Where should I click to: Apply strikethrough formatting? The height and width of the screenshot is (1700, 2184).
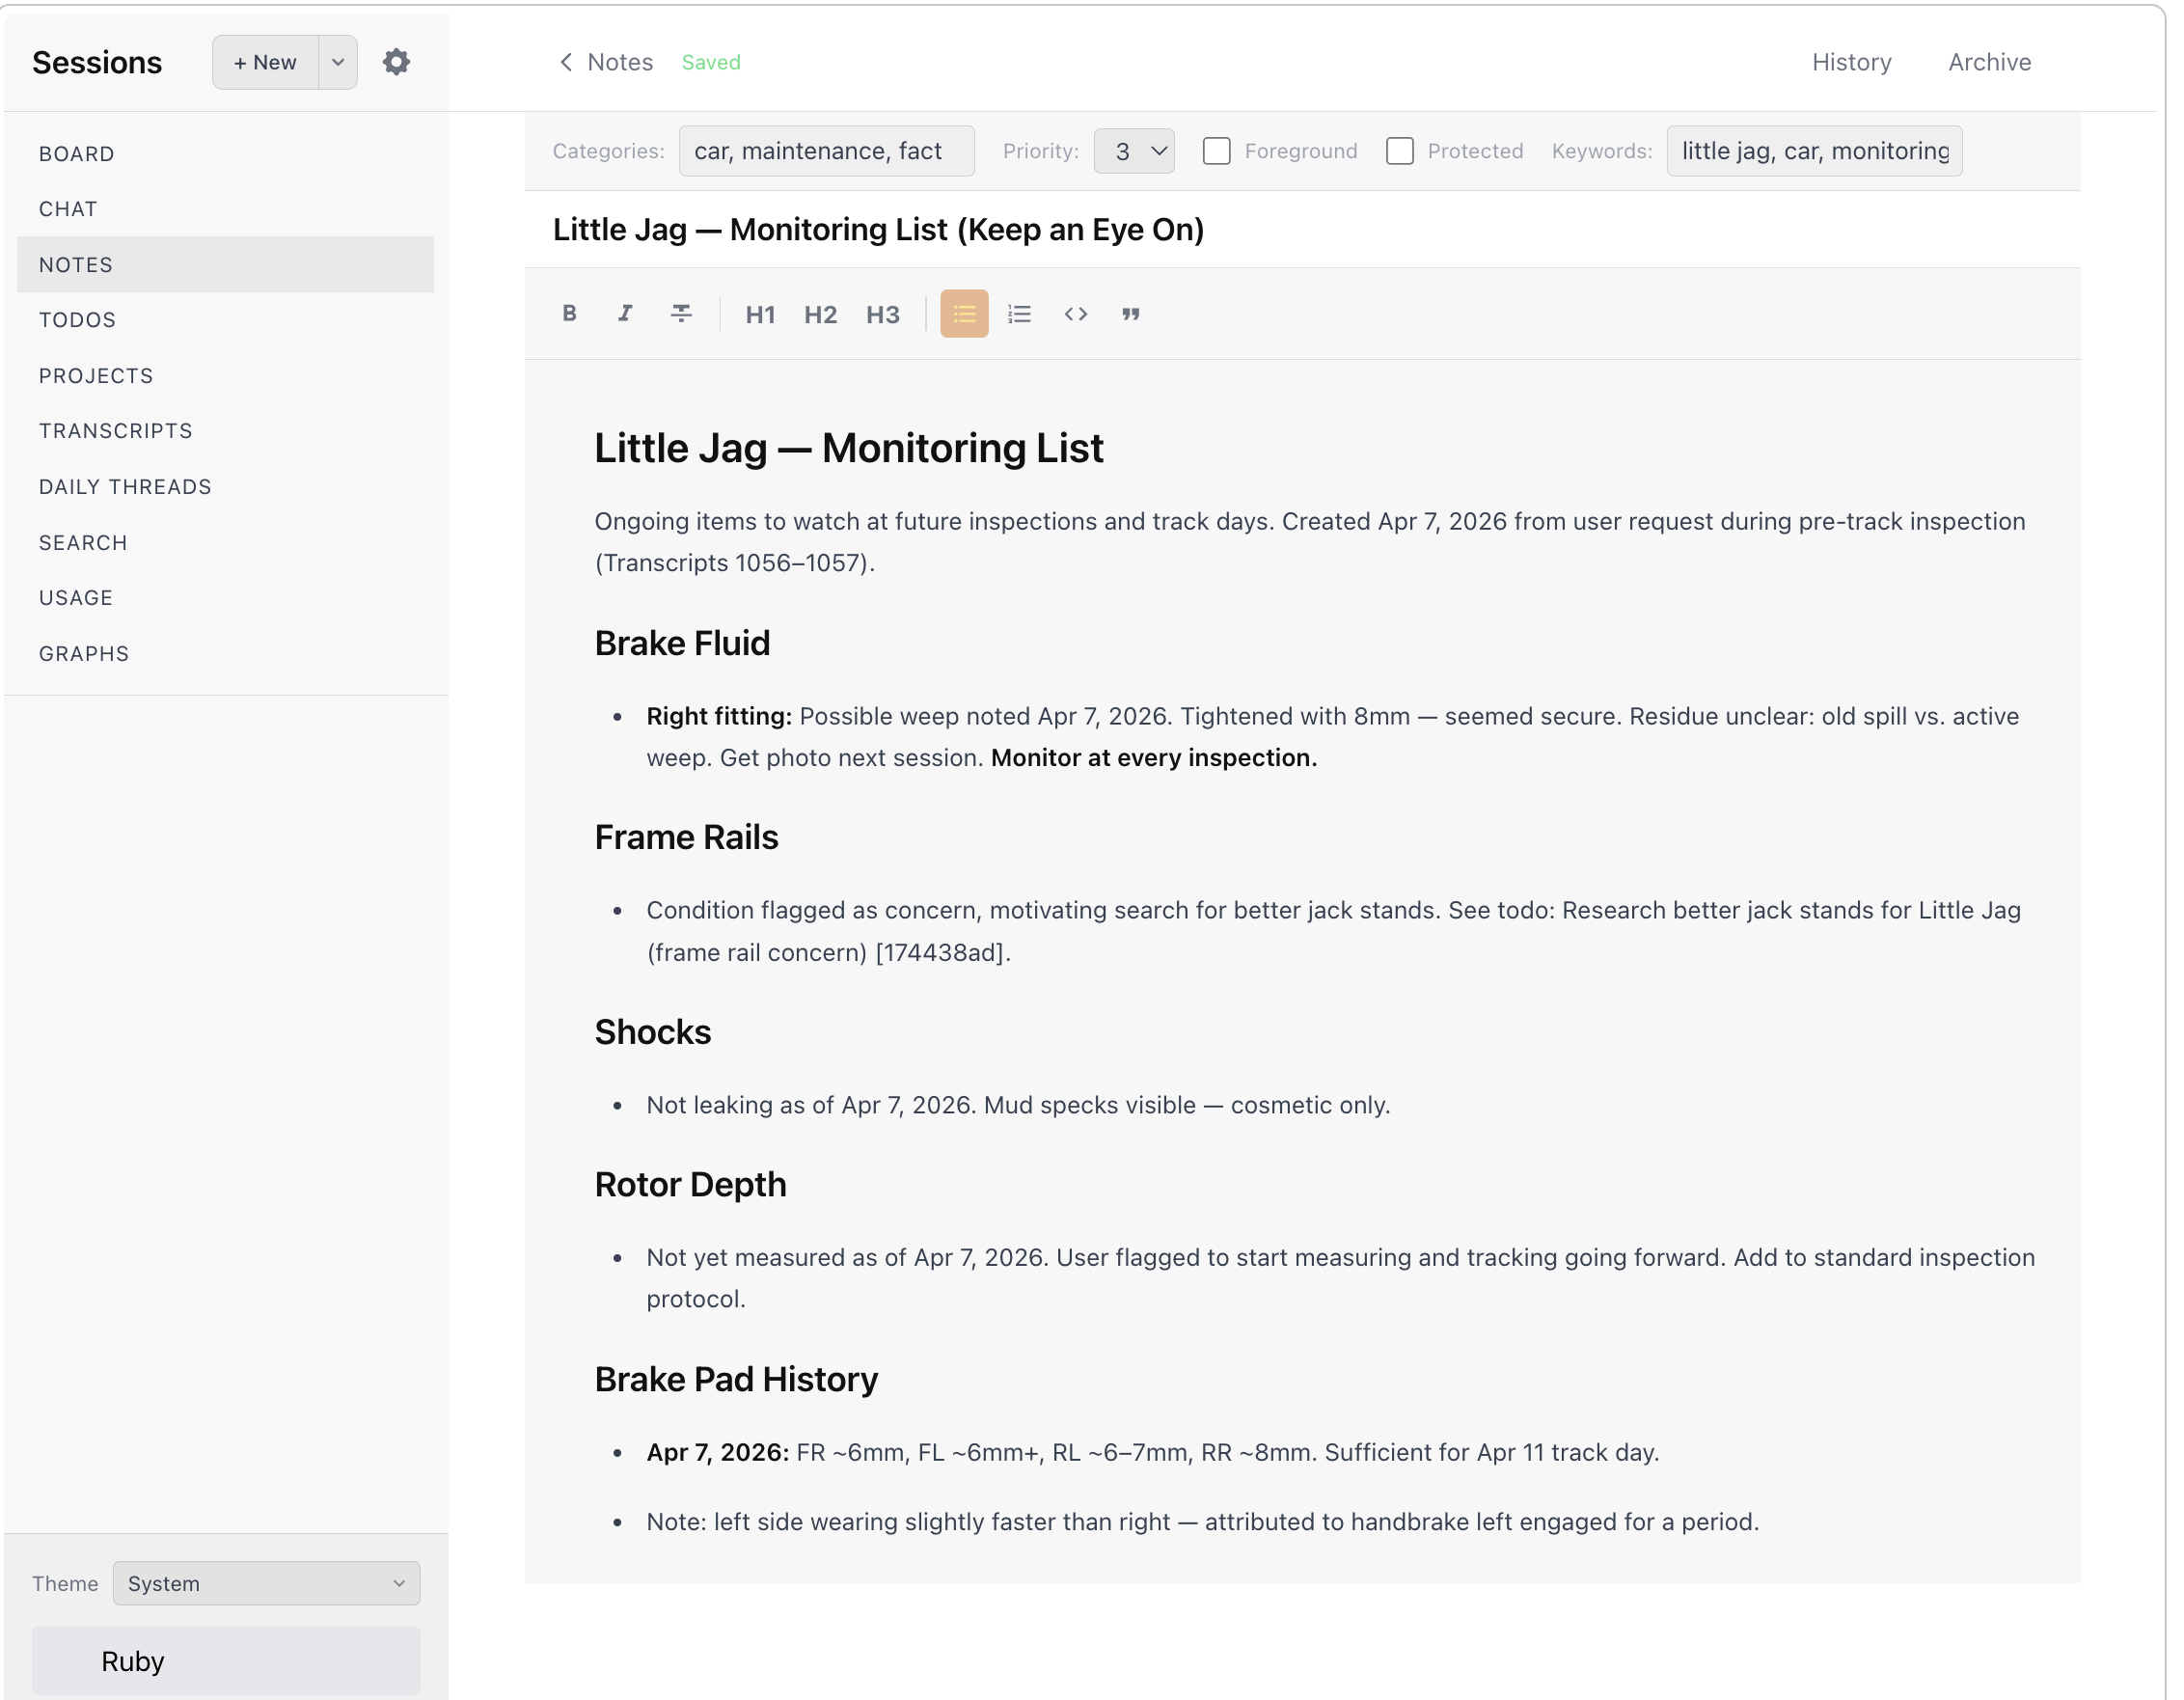click(681, 314)
